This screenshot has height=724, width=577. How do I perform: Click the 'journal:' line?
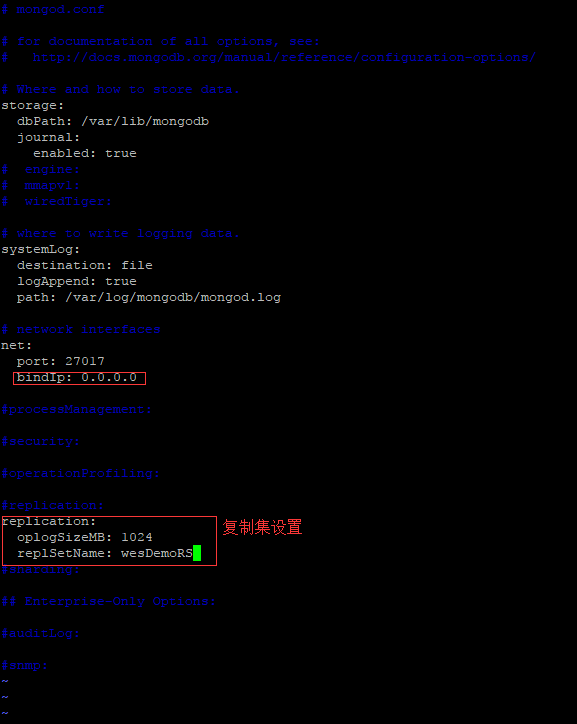(x=48, y=137)
